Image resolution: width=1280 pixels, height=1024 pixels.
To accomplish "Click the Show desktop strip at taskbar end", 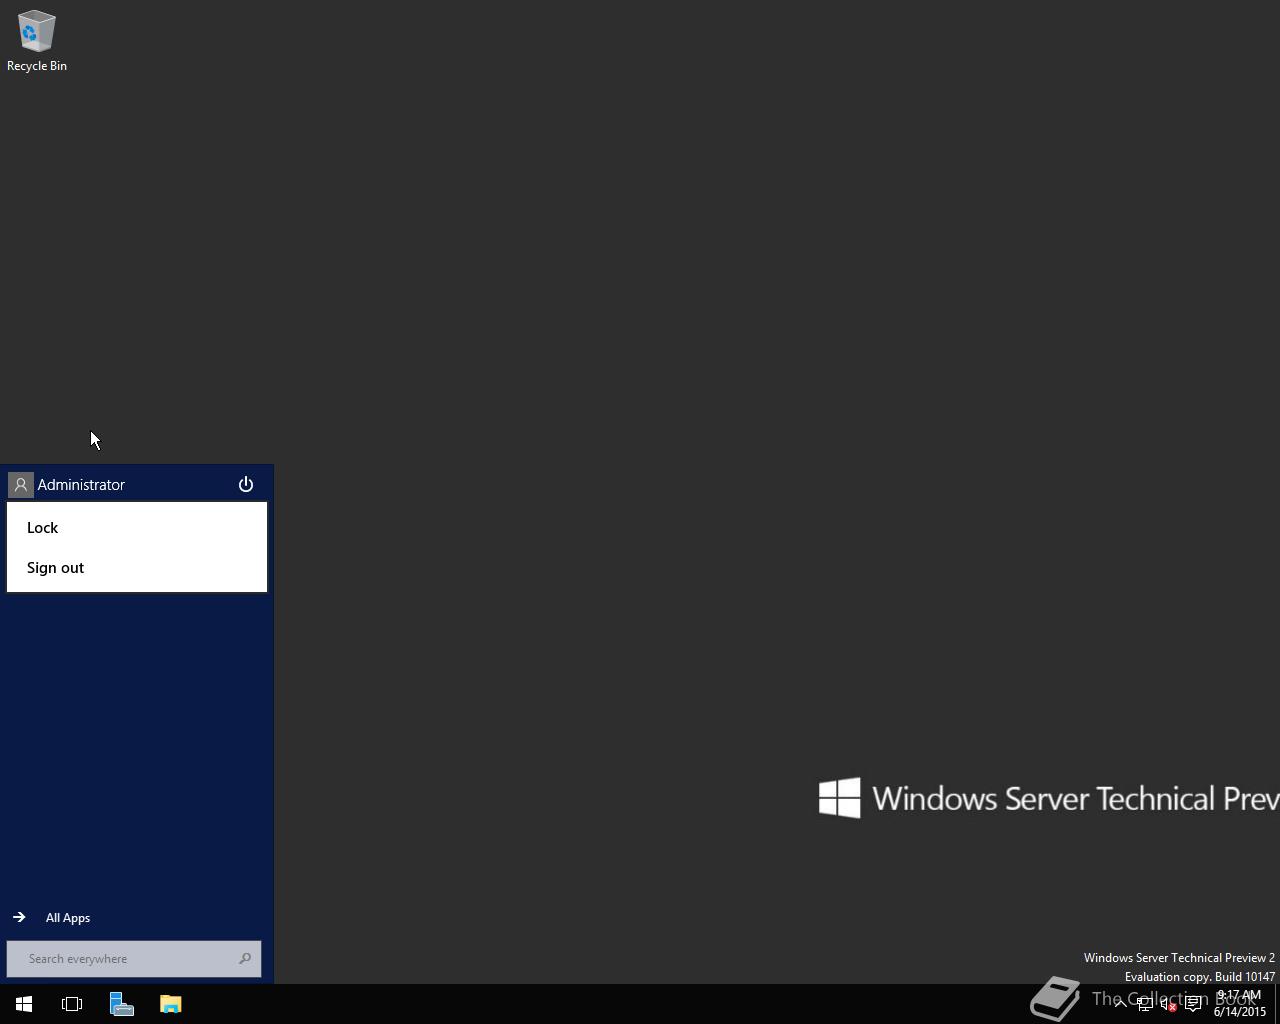I will [x=1277, y=1004].
